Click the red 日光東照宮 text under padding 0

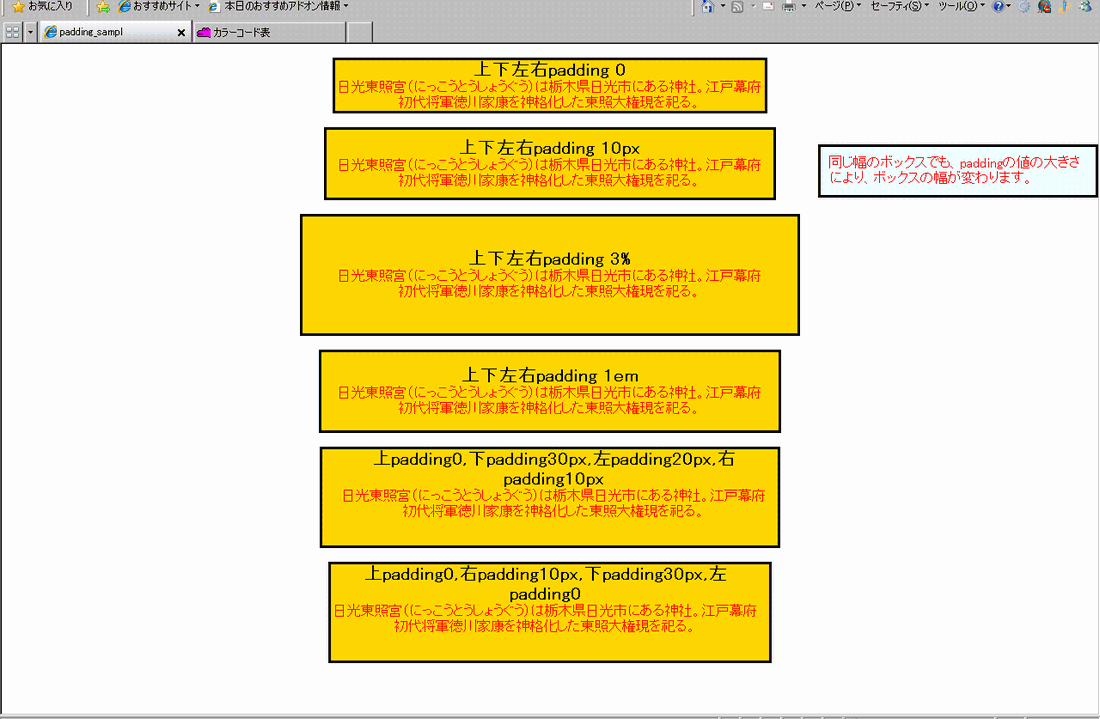coord(549,95)
